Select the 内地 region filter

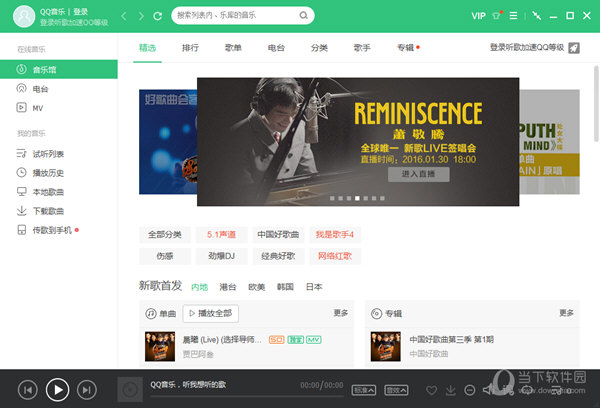[x=199, y=287]
